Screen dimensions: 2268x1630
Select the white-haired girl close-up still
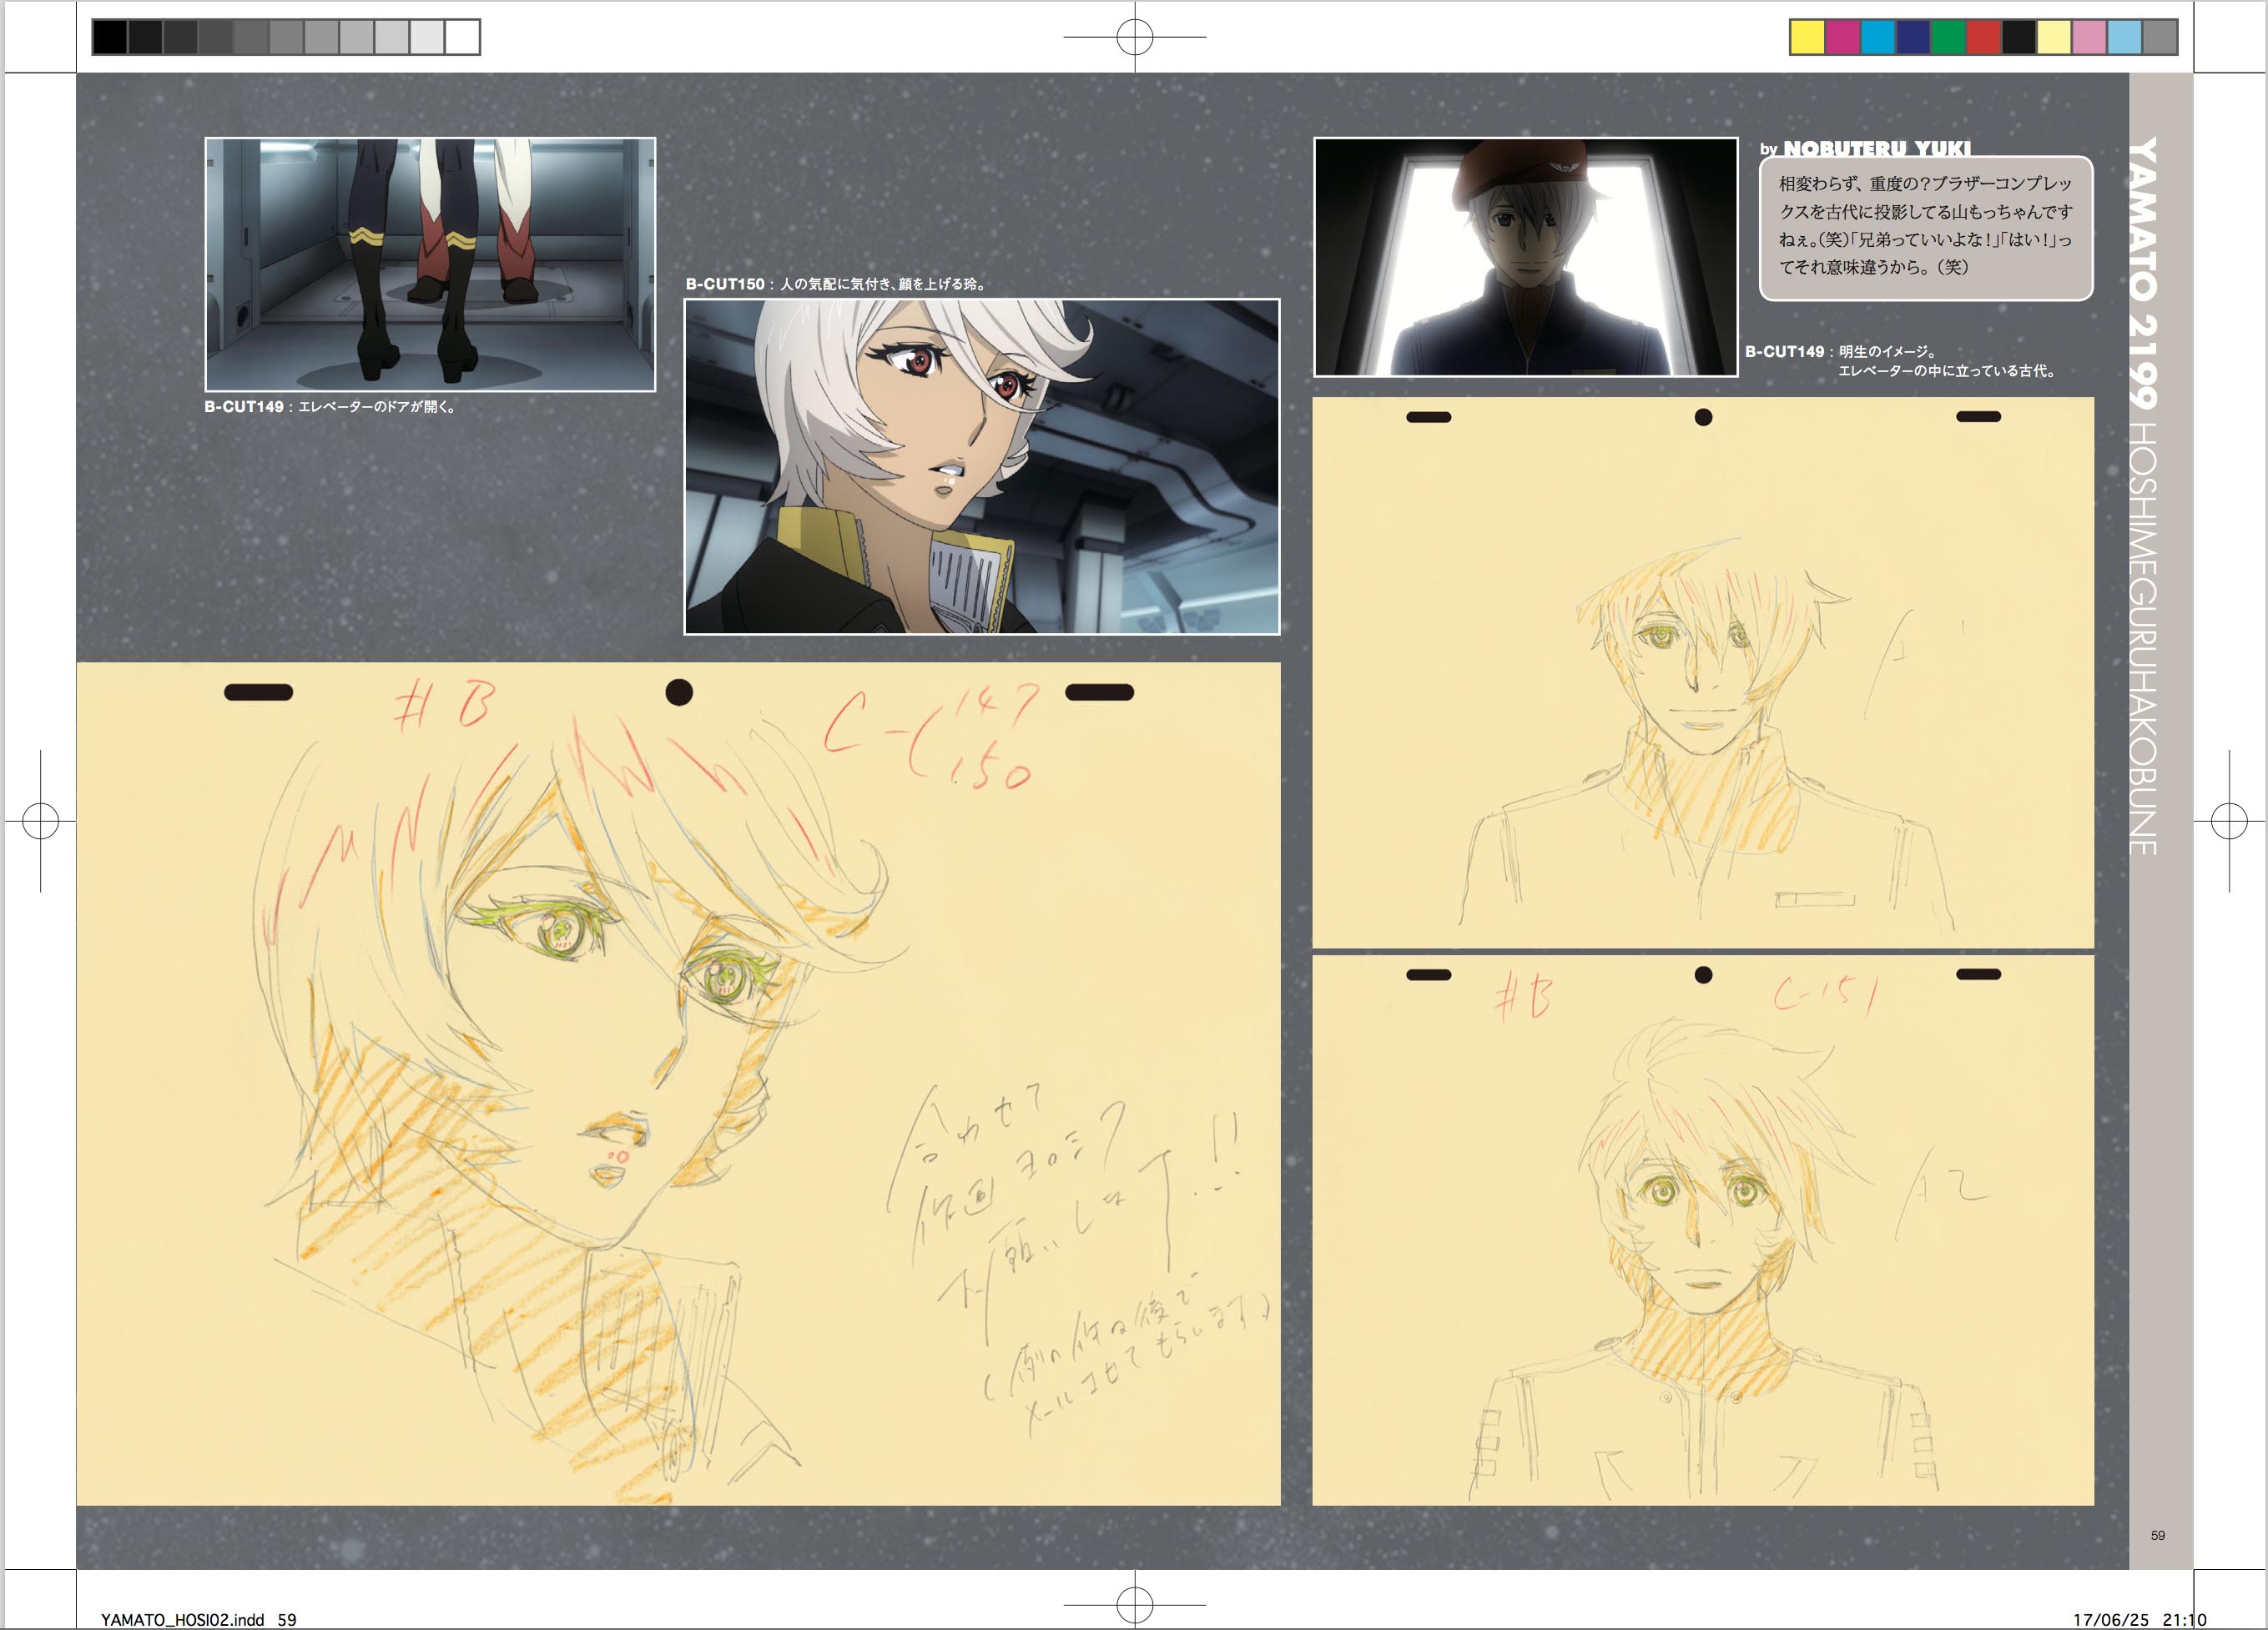(x=981, y=466)
